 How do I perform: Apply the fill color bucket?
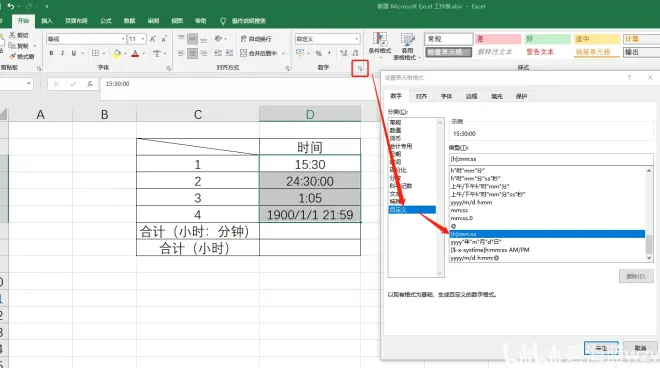tap(117, 53)
